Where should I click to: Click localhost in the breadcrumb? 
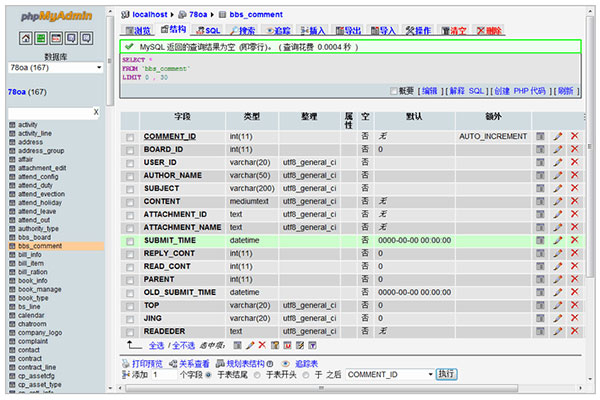coord(150,15)
